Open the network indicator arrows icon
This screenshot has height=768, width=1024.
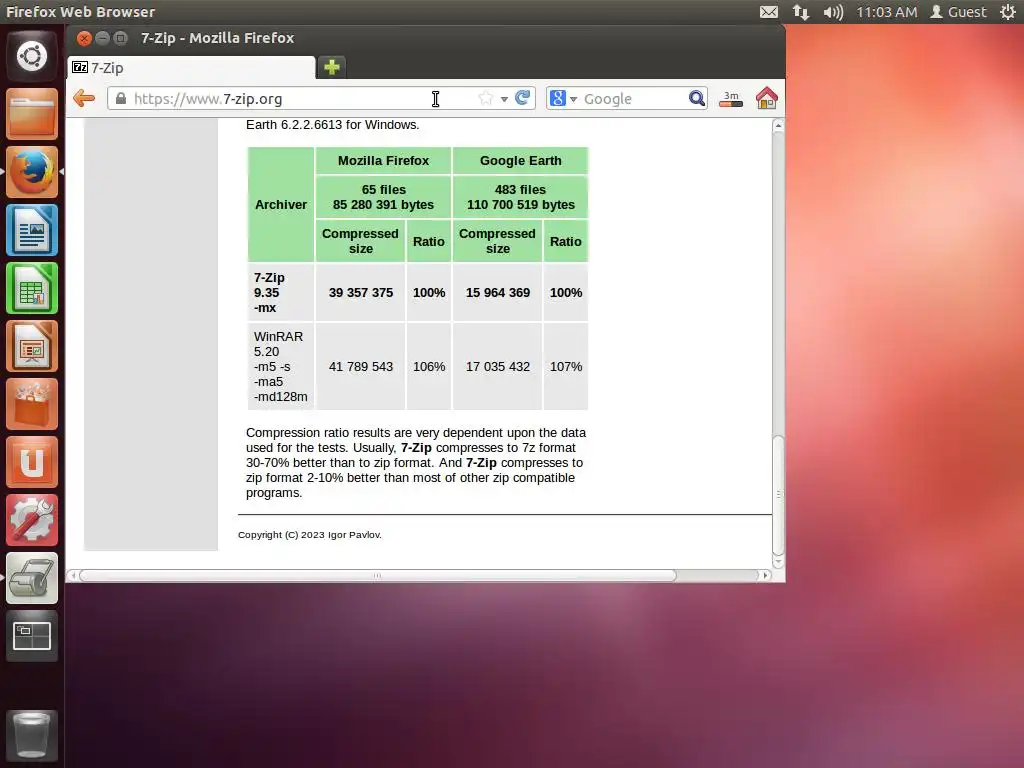tap(801, 12)
